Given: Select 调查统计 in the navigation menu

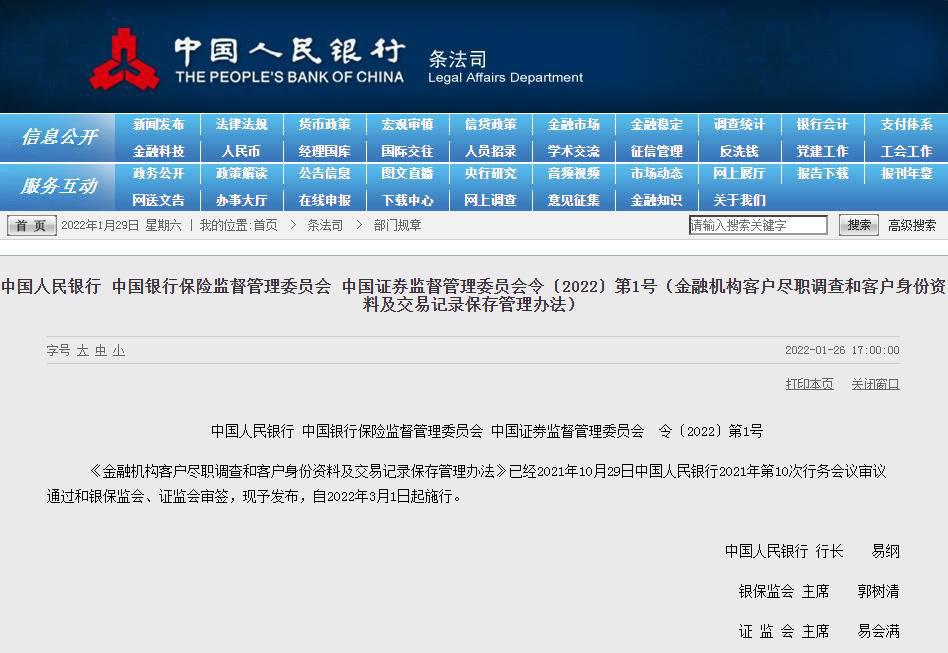Looking at the screenshot, I should coord(739,125).
